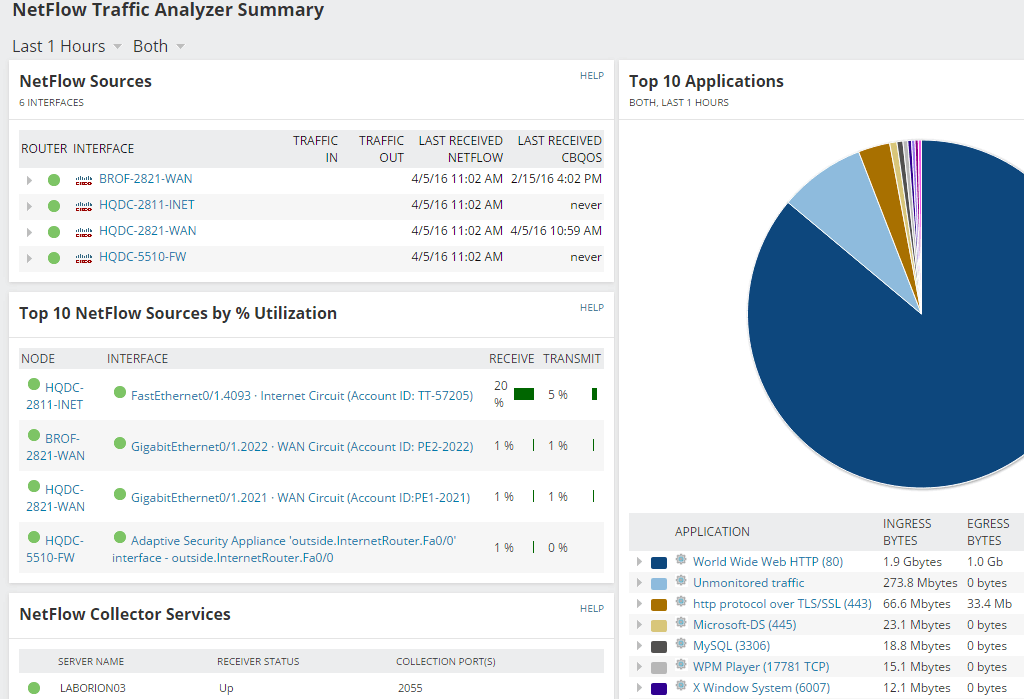Click the gear icon beside X Window System
Image resolution: width=1024 pixels, height=699 pixels.
[679, 687]
